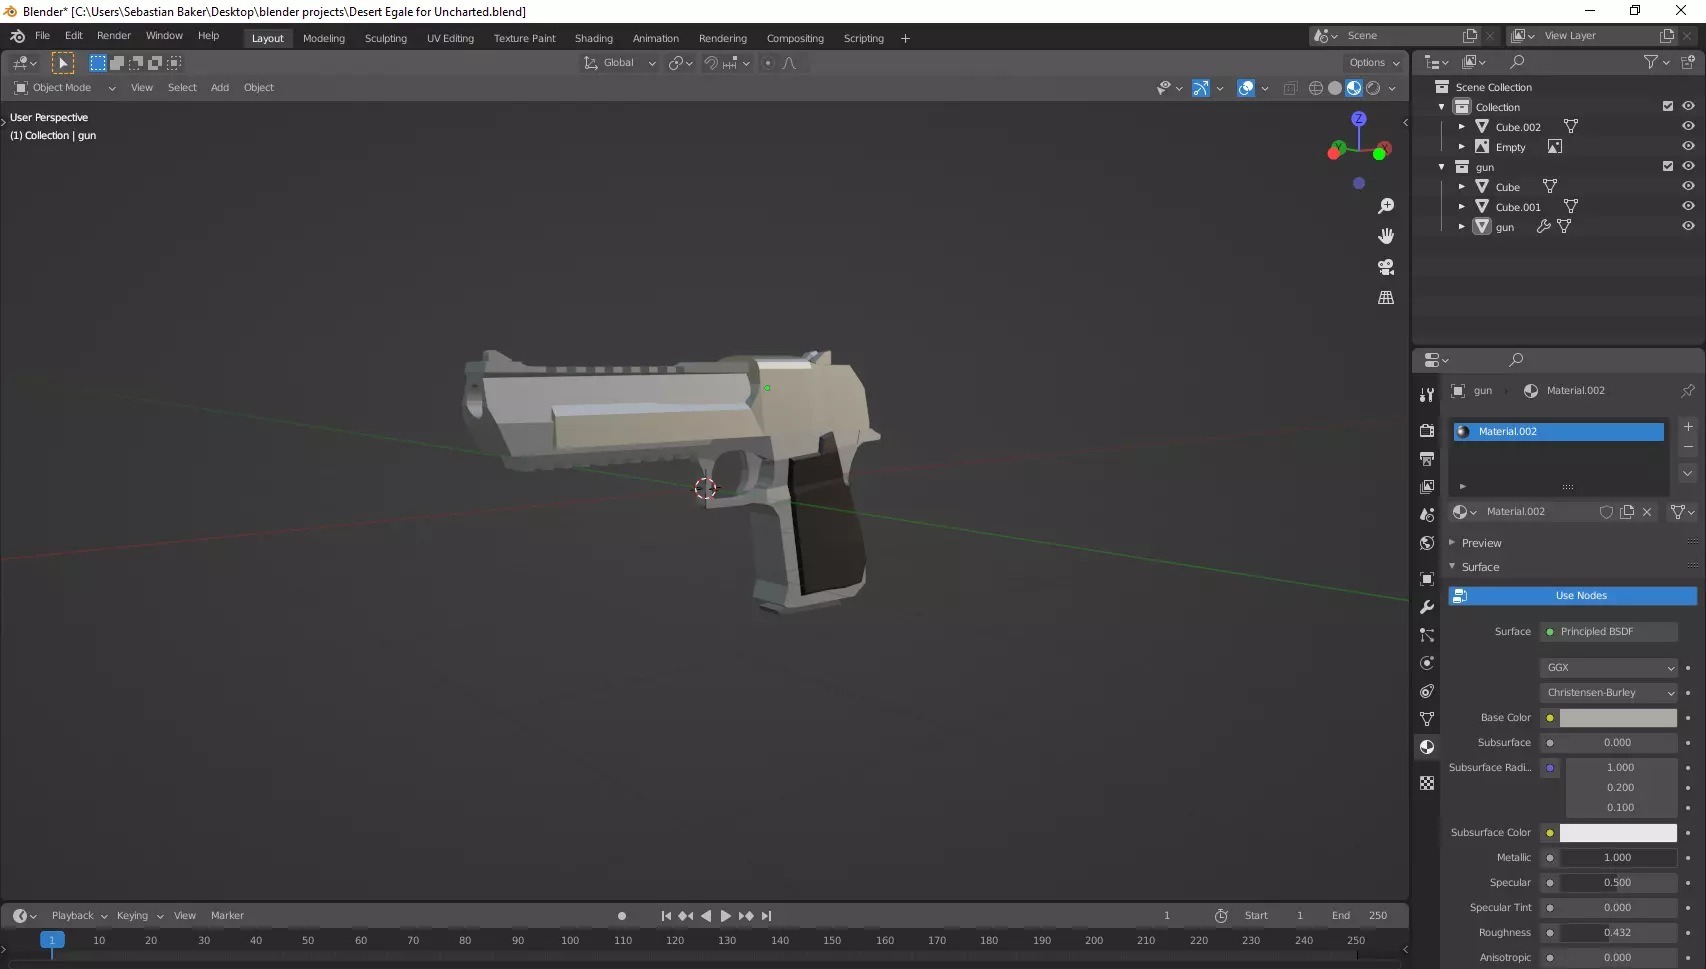Hide Empty object with eye icon
This screenshot has height=969, width=1706.
click(1688, 146)
